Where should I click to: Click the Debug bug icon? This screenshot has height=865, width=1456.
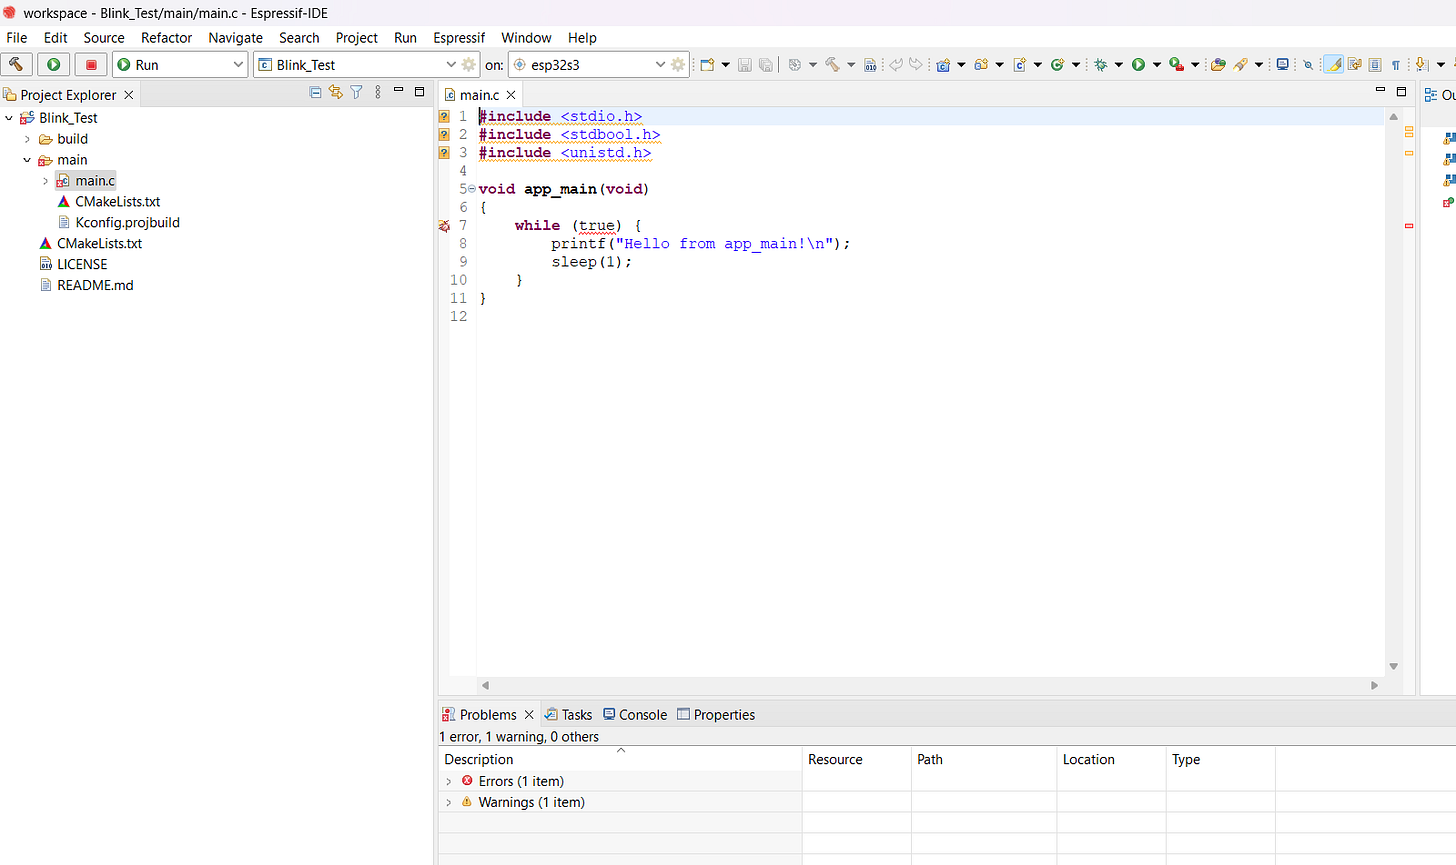[1100, 65]
